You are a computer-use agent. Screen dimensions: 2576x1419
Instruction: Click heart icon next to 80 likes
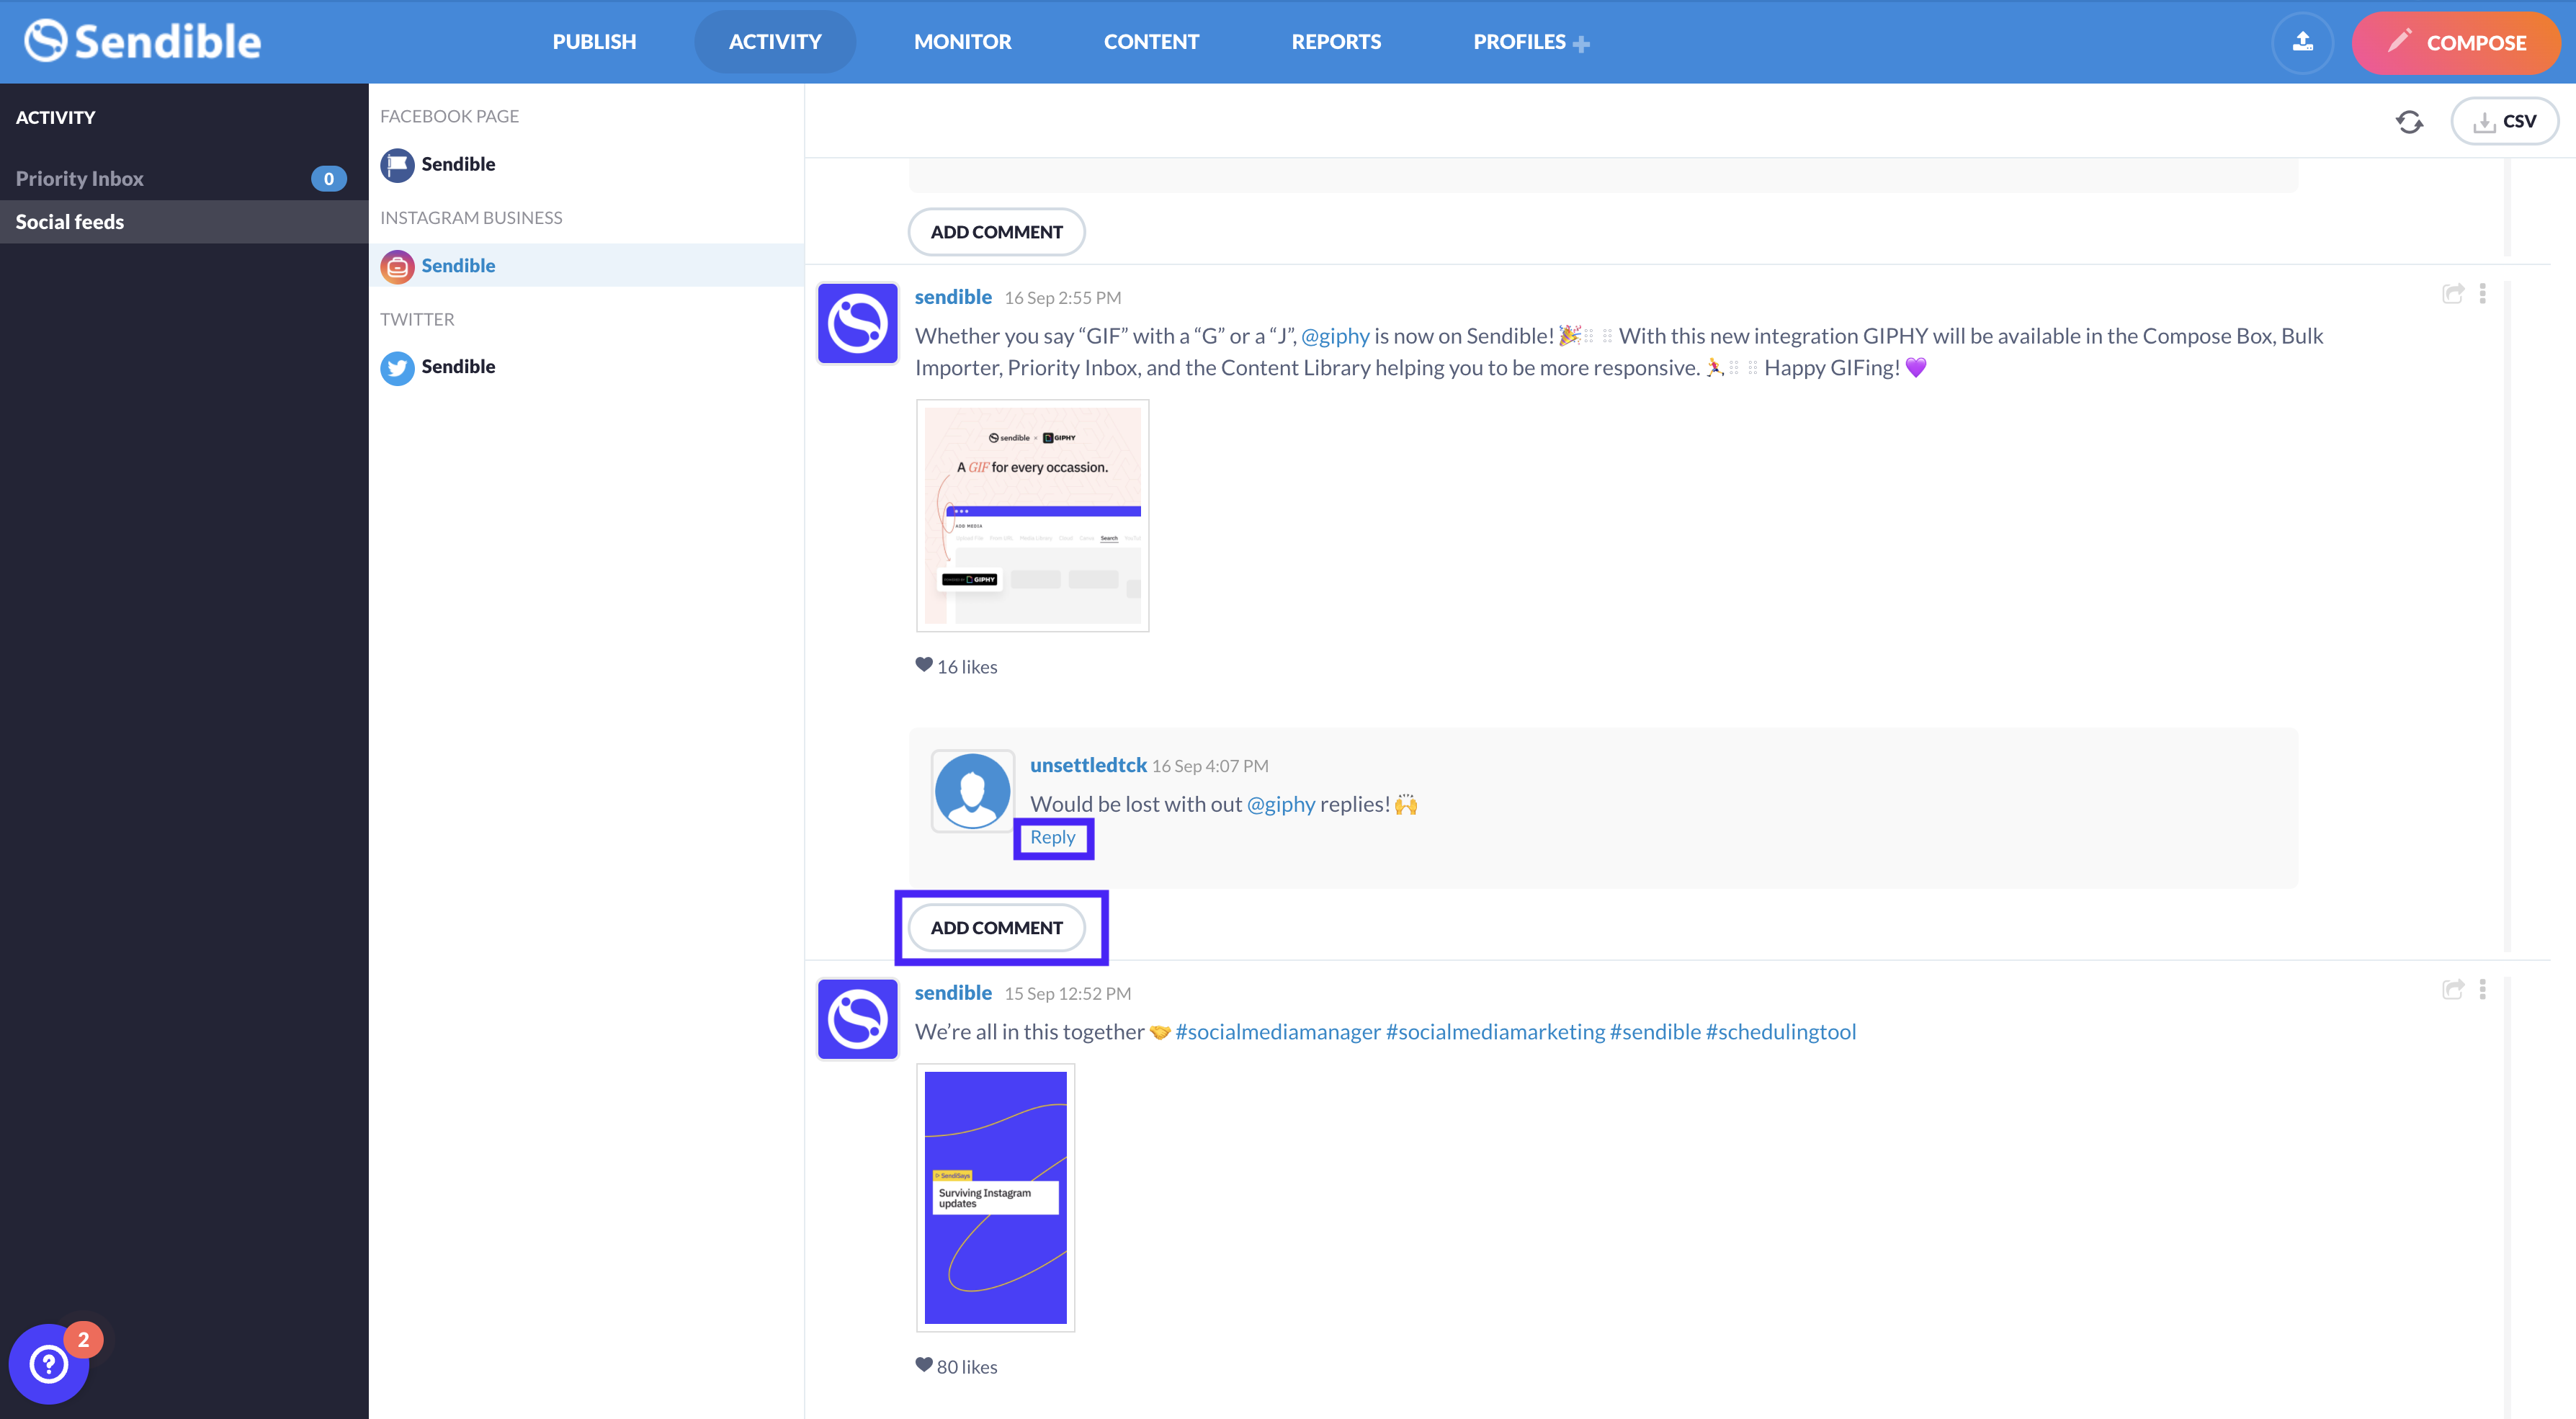pos(923,1365)
